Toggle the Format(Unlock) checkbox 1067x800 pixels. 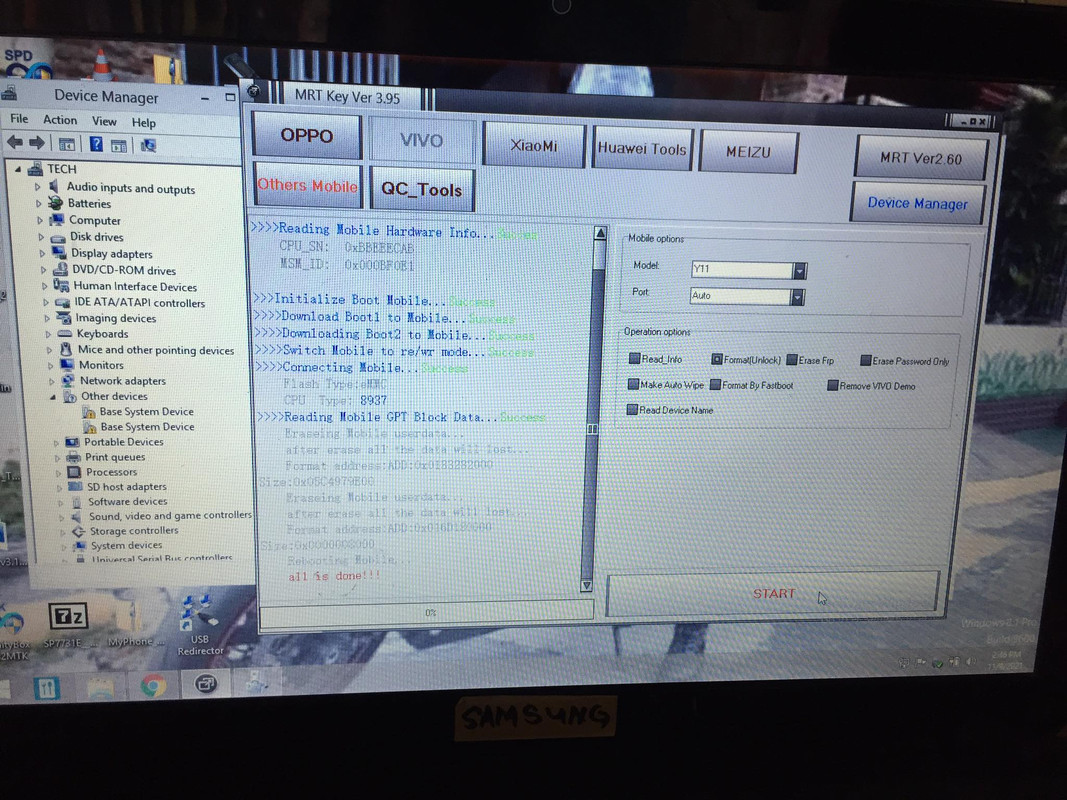(x=717, y=359)
